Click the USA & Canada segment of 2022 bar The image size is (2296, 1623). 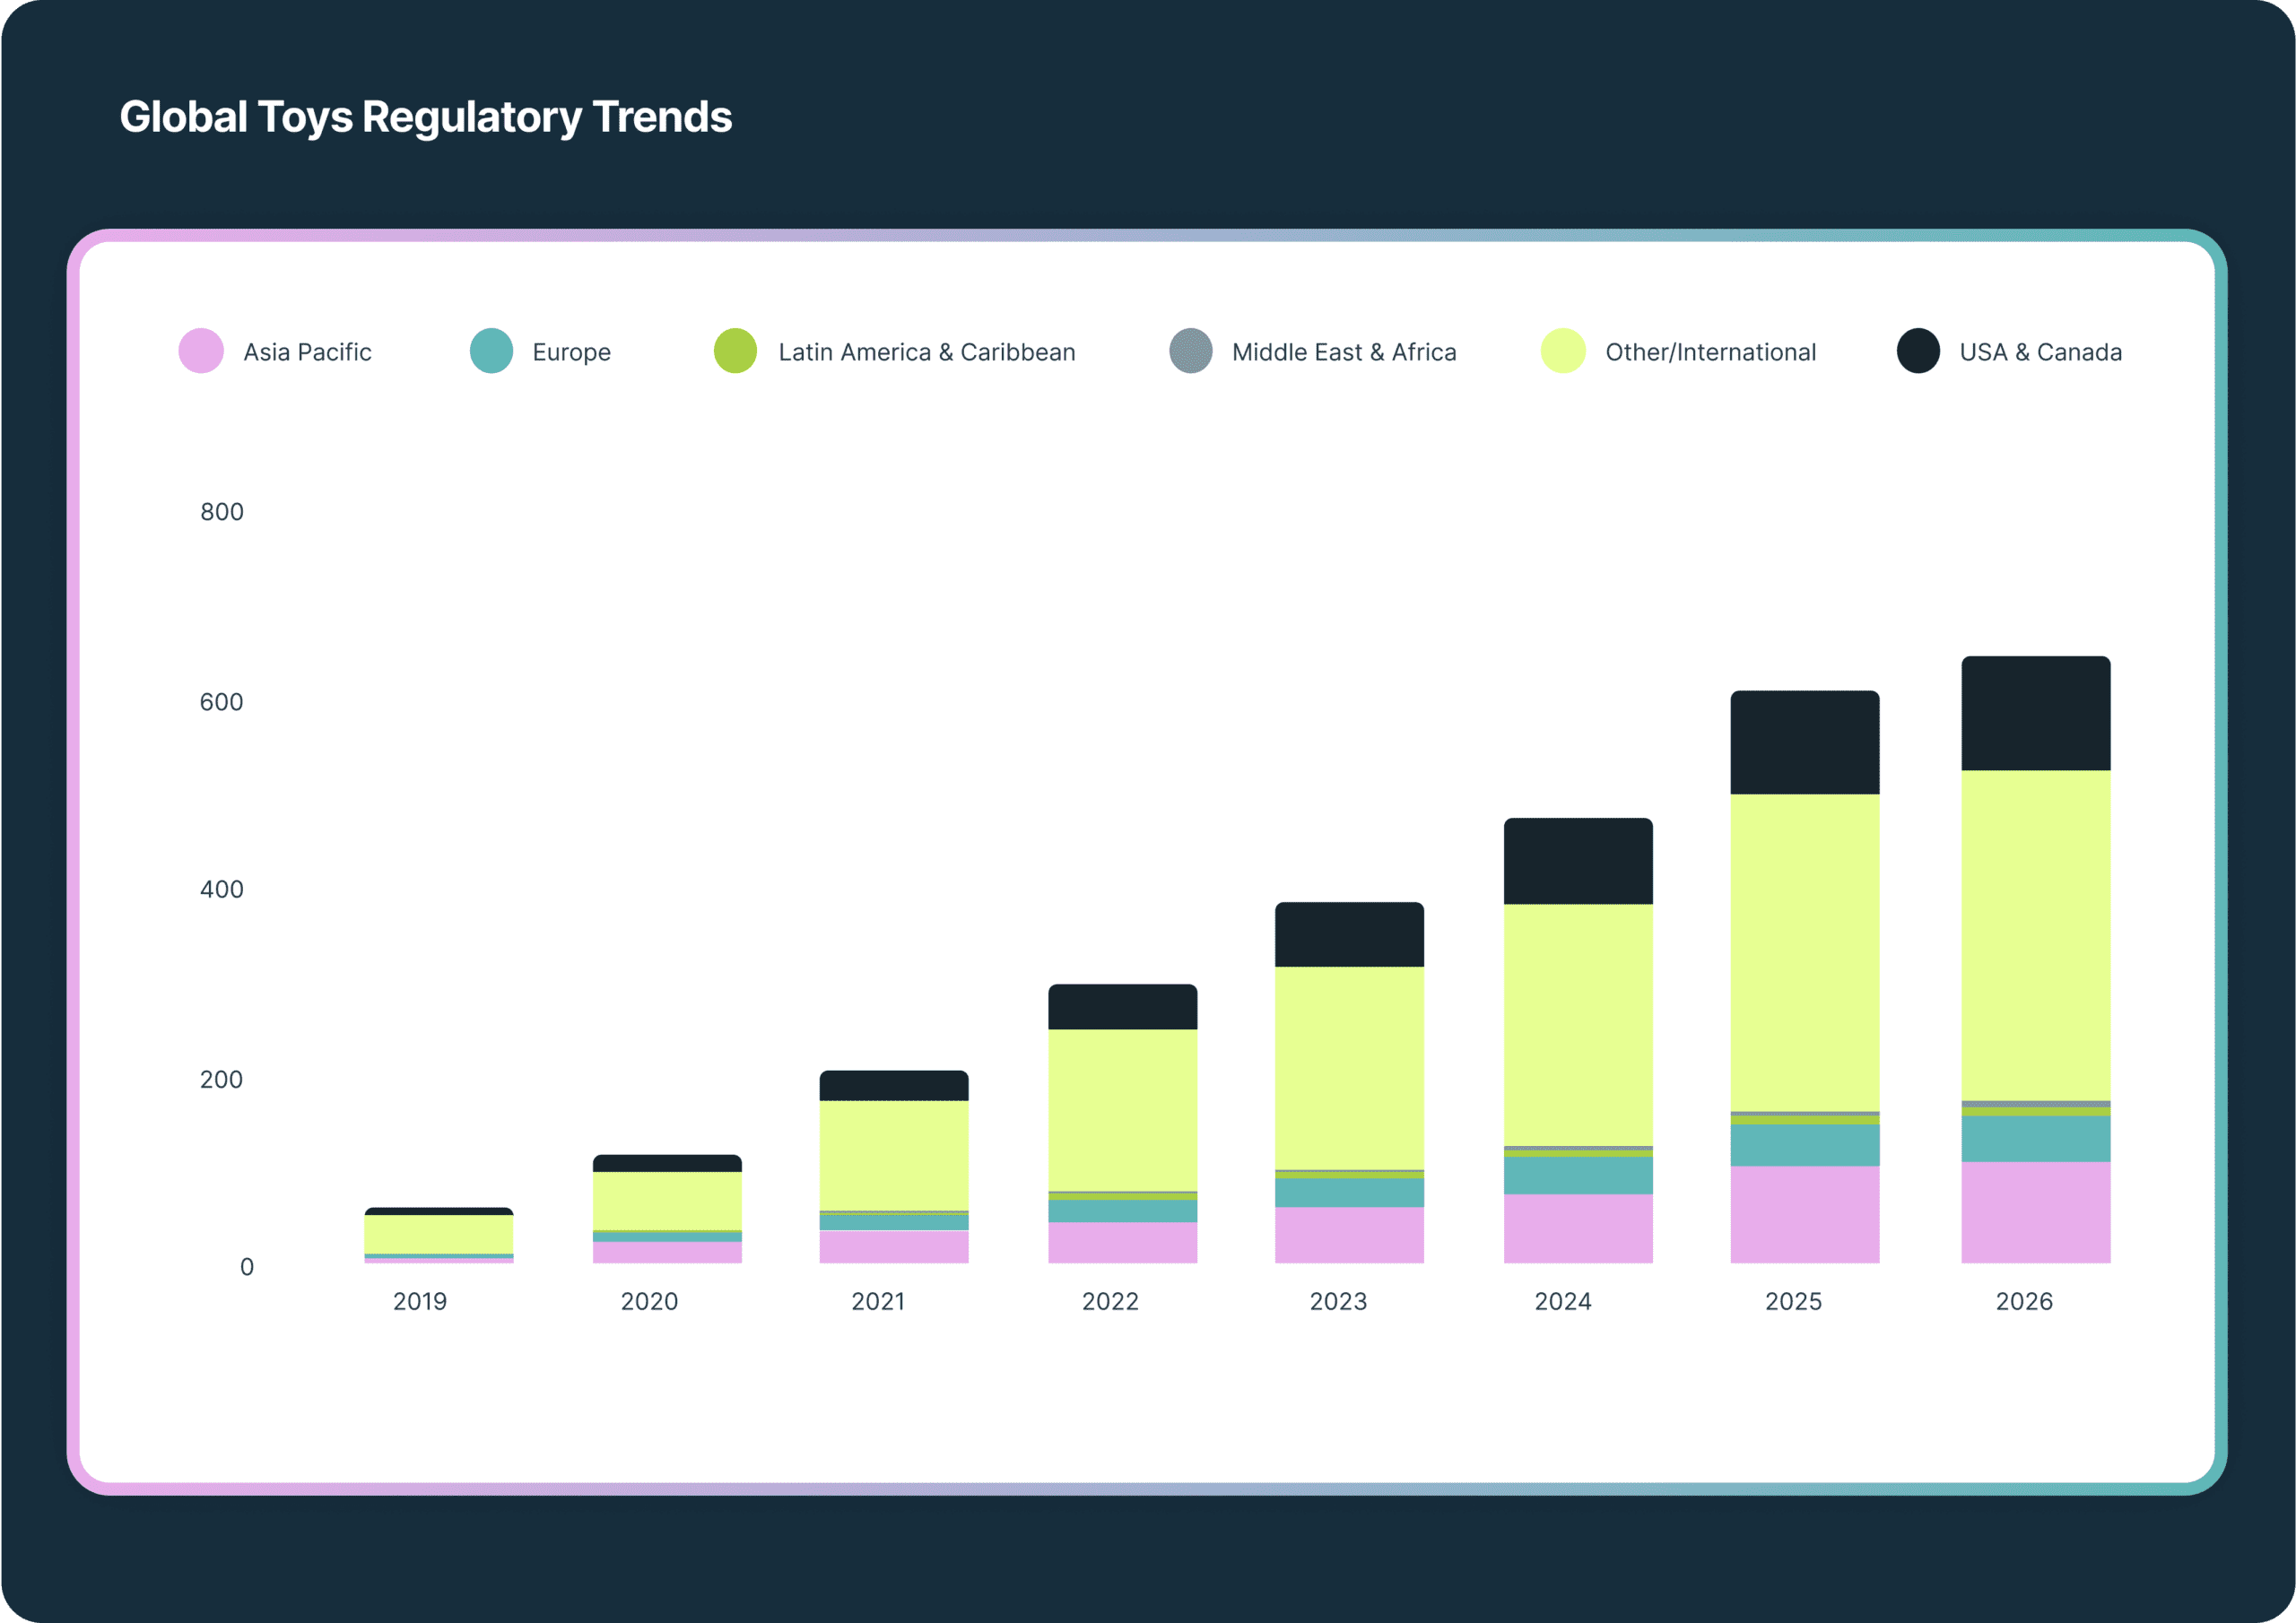click(x=1122, y=1006)
